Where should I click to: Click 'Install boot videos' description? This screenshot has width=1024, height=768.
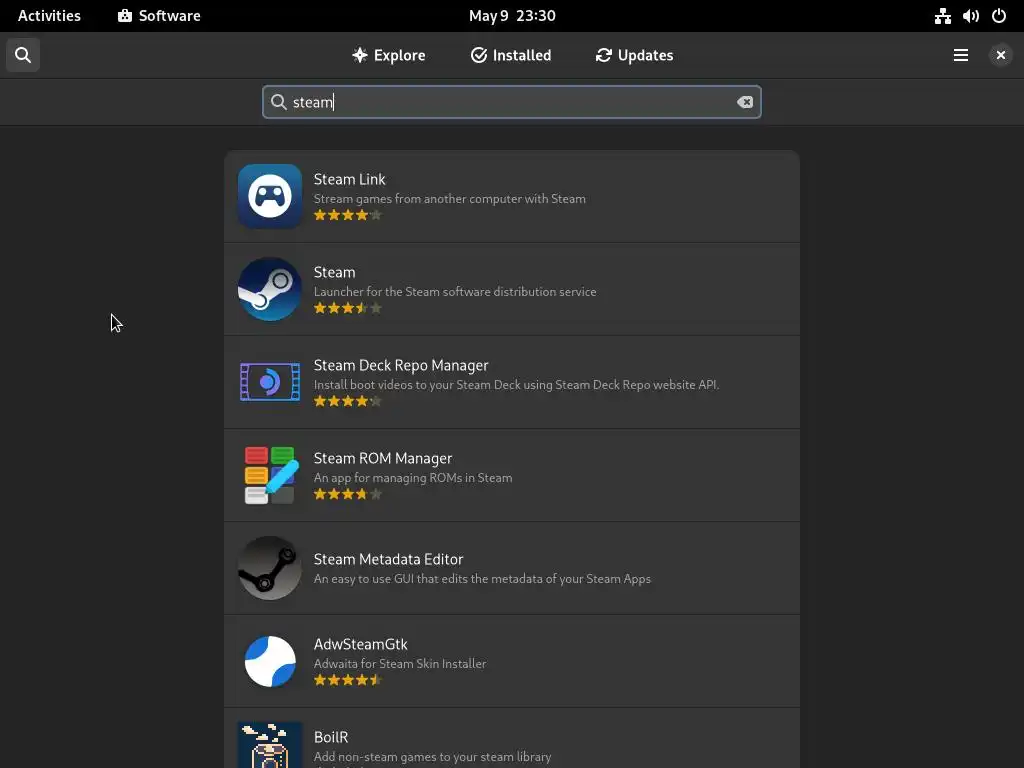tap(516, 385)
